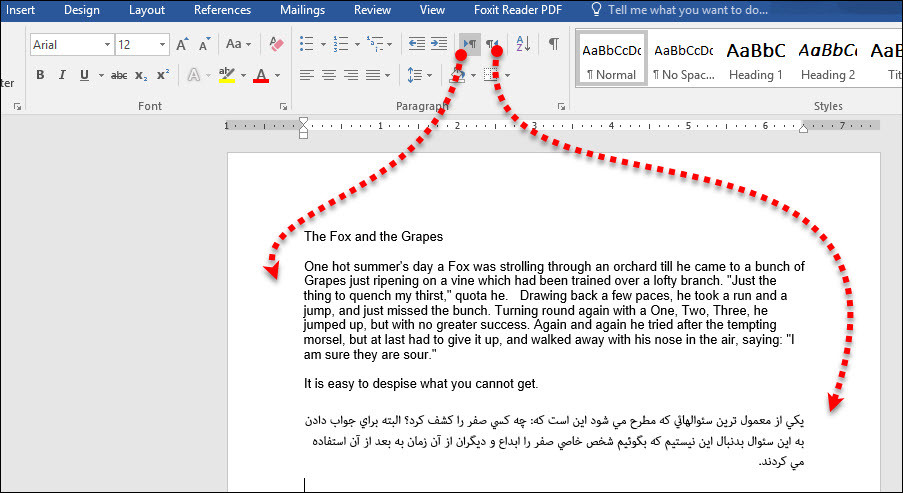Viewport: 903px width, 493px height.
Task: Toggle show paragraph marks
Action: pos(553,44)
